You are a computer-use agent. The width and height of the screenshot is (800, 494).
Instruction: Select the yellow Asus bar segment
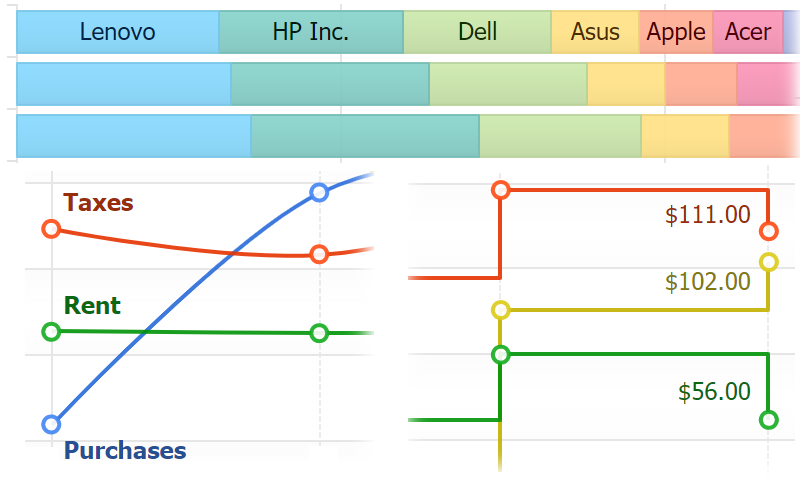pos(595,32)
